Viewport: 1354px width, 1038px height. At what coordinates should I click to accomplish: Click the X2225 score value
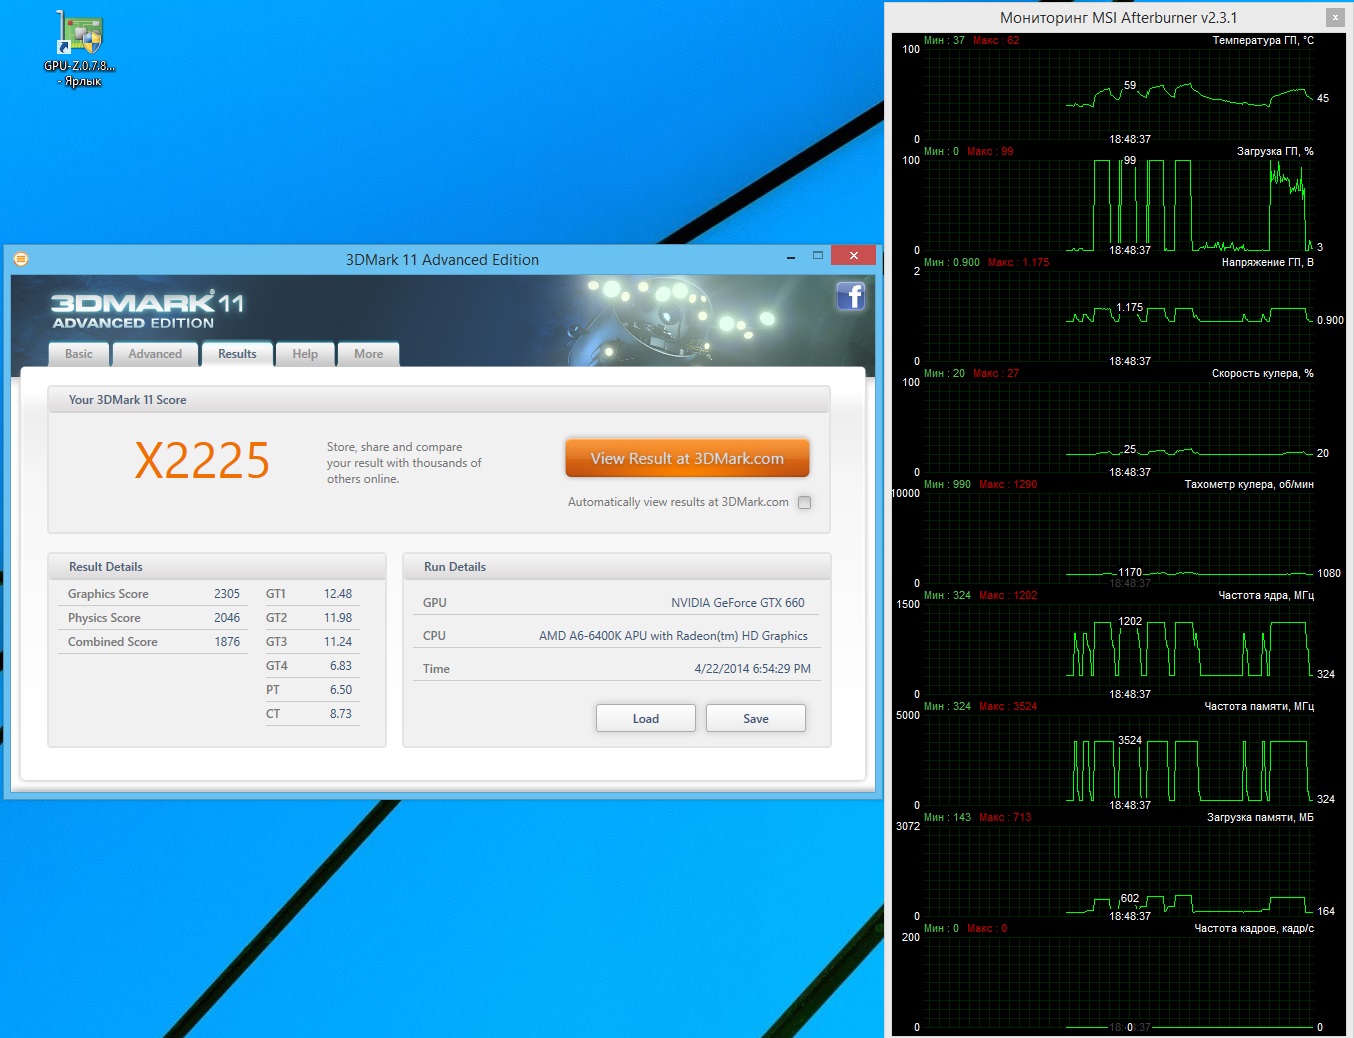(203, 461)
